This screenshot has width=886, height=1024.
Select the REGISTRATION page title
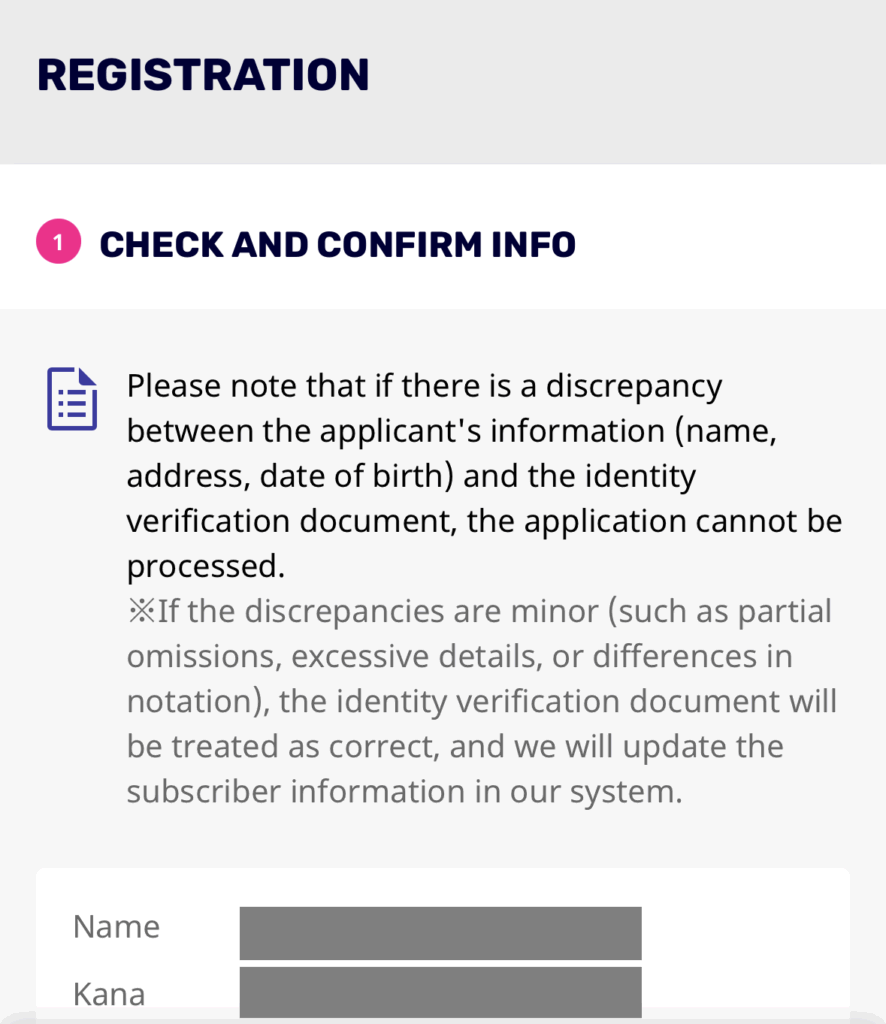(203, 76)
